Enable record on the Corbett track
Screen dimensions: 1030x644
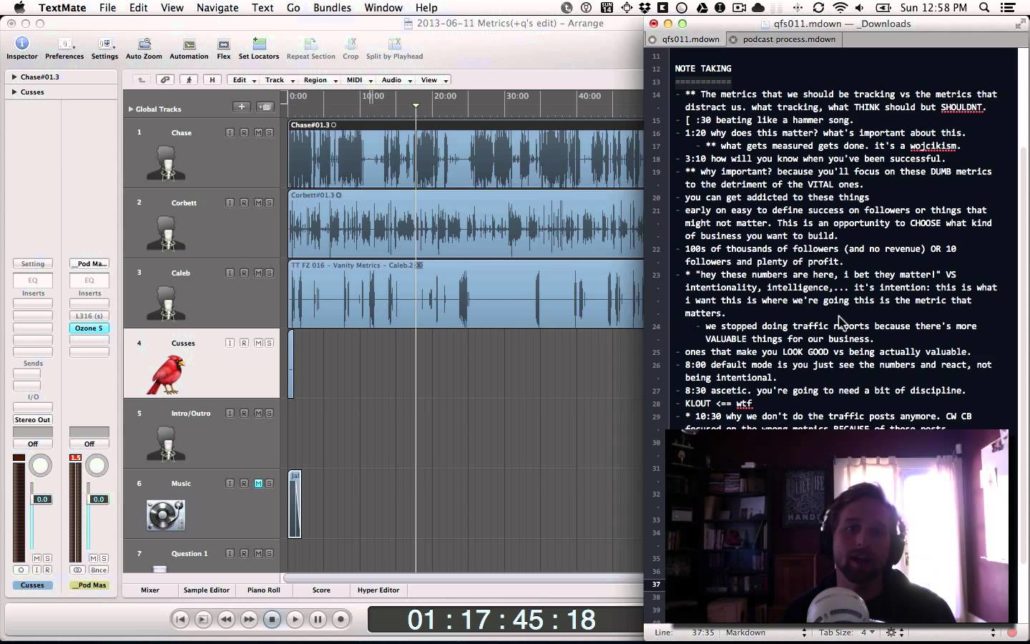[243, 202]
